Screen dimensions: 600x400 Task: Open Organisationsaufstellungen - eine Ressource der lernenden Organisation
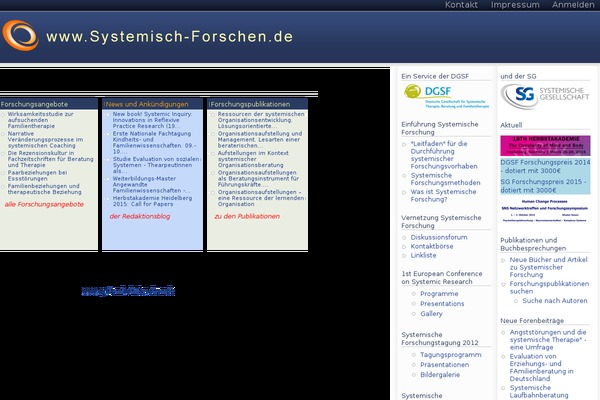261,198
